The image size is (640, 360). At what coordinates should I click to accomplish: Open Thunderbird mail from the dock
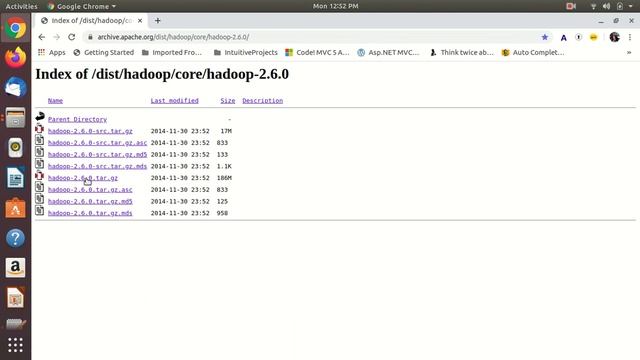click(16, 87)
